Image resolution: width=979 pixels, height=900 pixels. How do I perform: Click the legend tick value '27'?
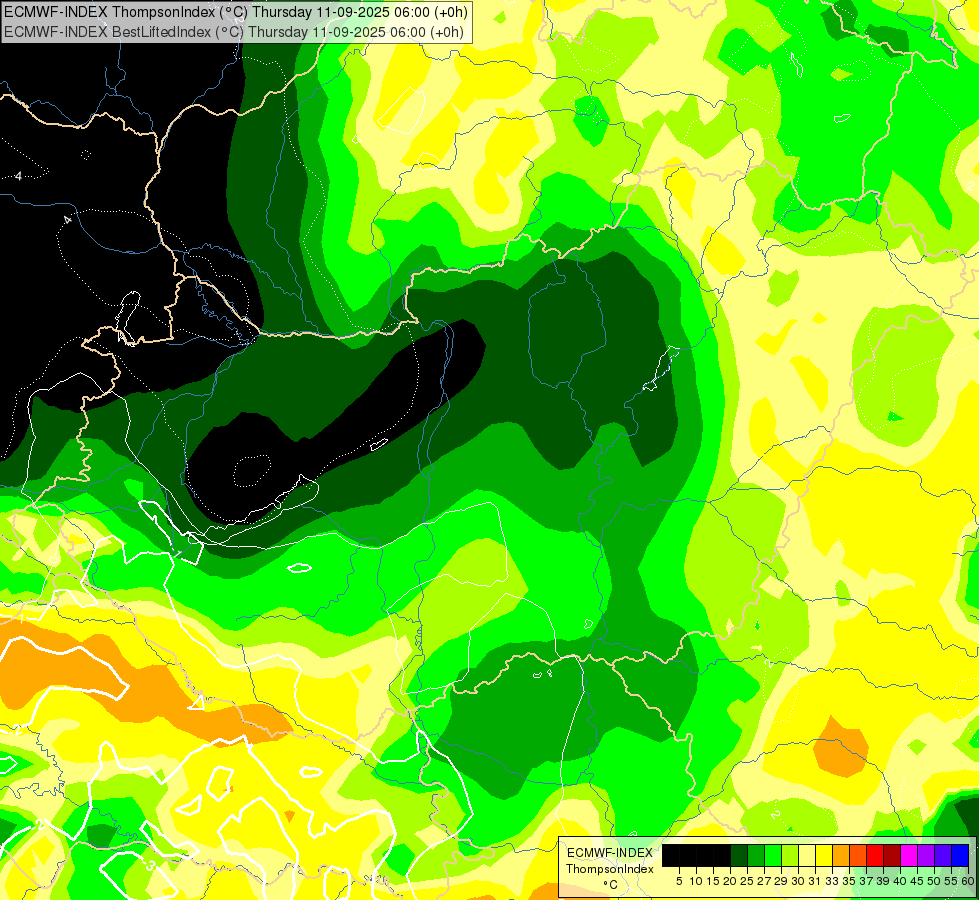764,881
